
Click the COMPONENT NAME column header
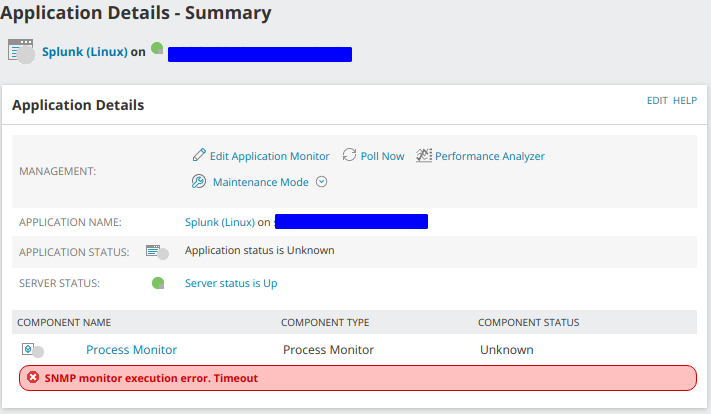(x=64, y=322)
